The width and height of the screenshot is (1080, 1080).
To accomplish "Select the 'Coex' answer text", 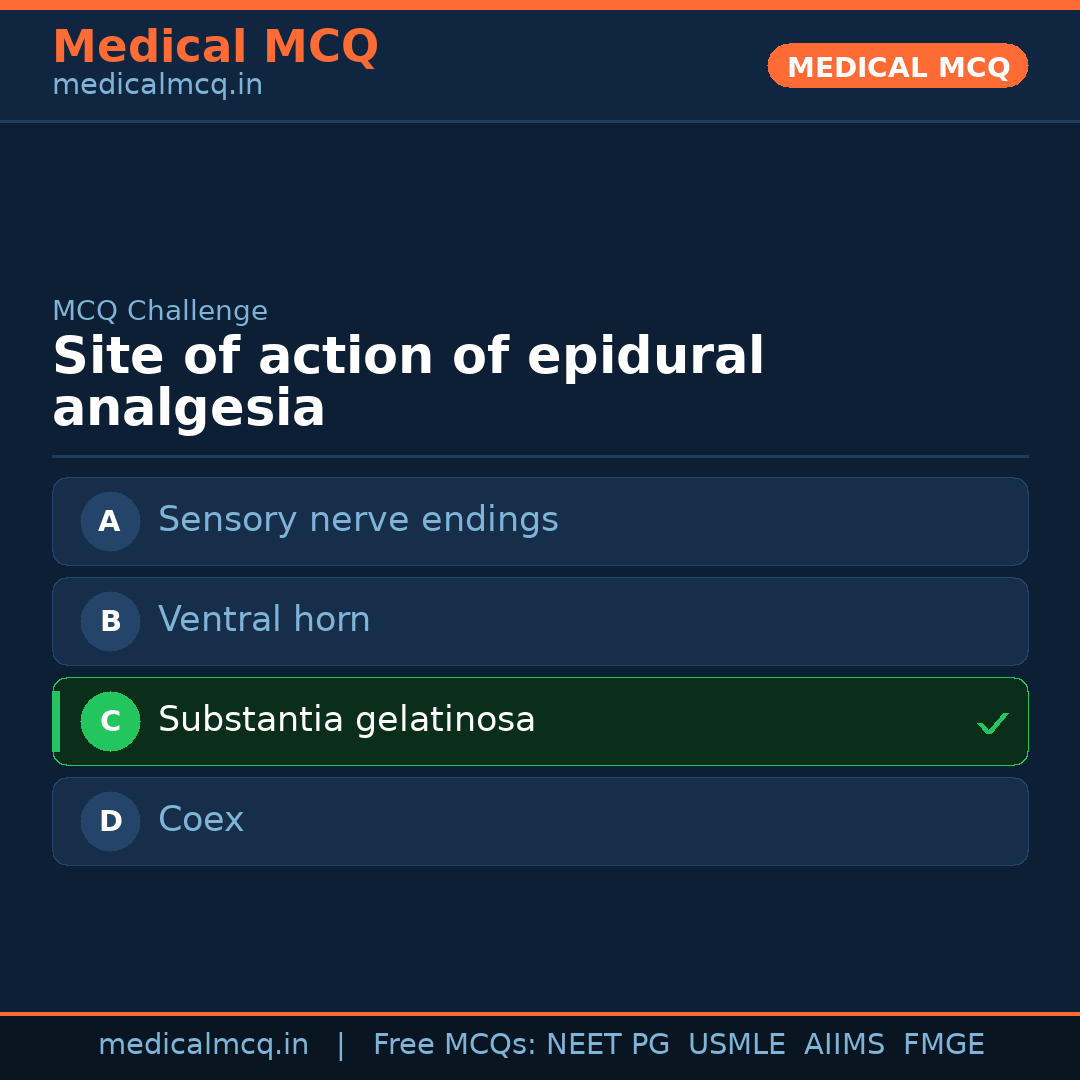I will tap(201, 820).
